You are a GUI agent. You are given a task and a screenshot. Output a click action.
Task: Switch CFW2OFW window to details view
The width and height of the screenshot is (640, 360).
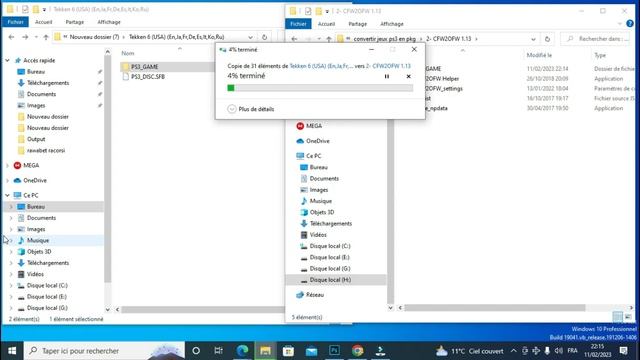(618, 317)
